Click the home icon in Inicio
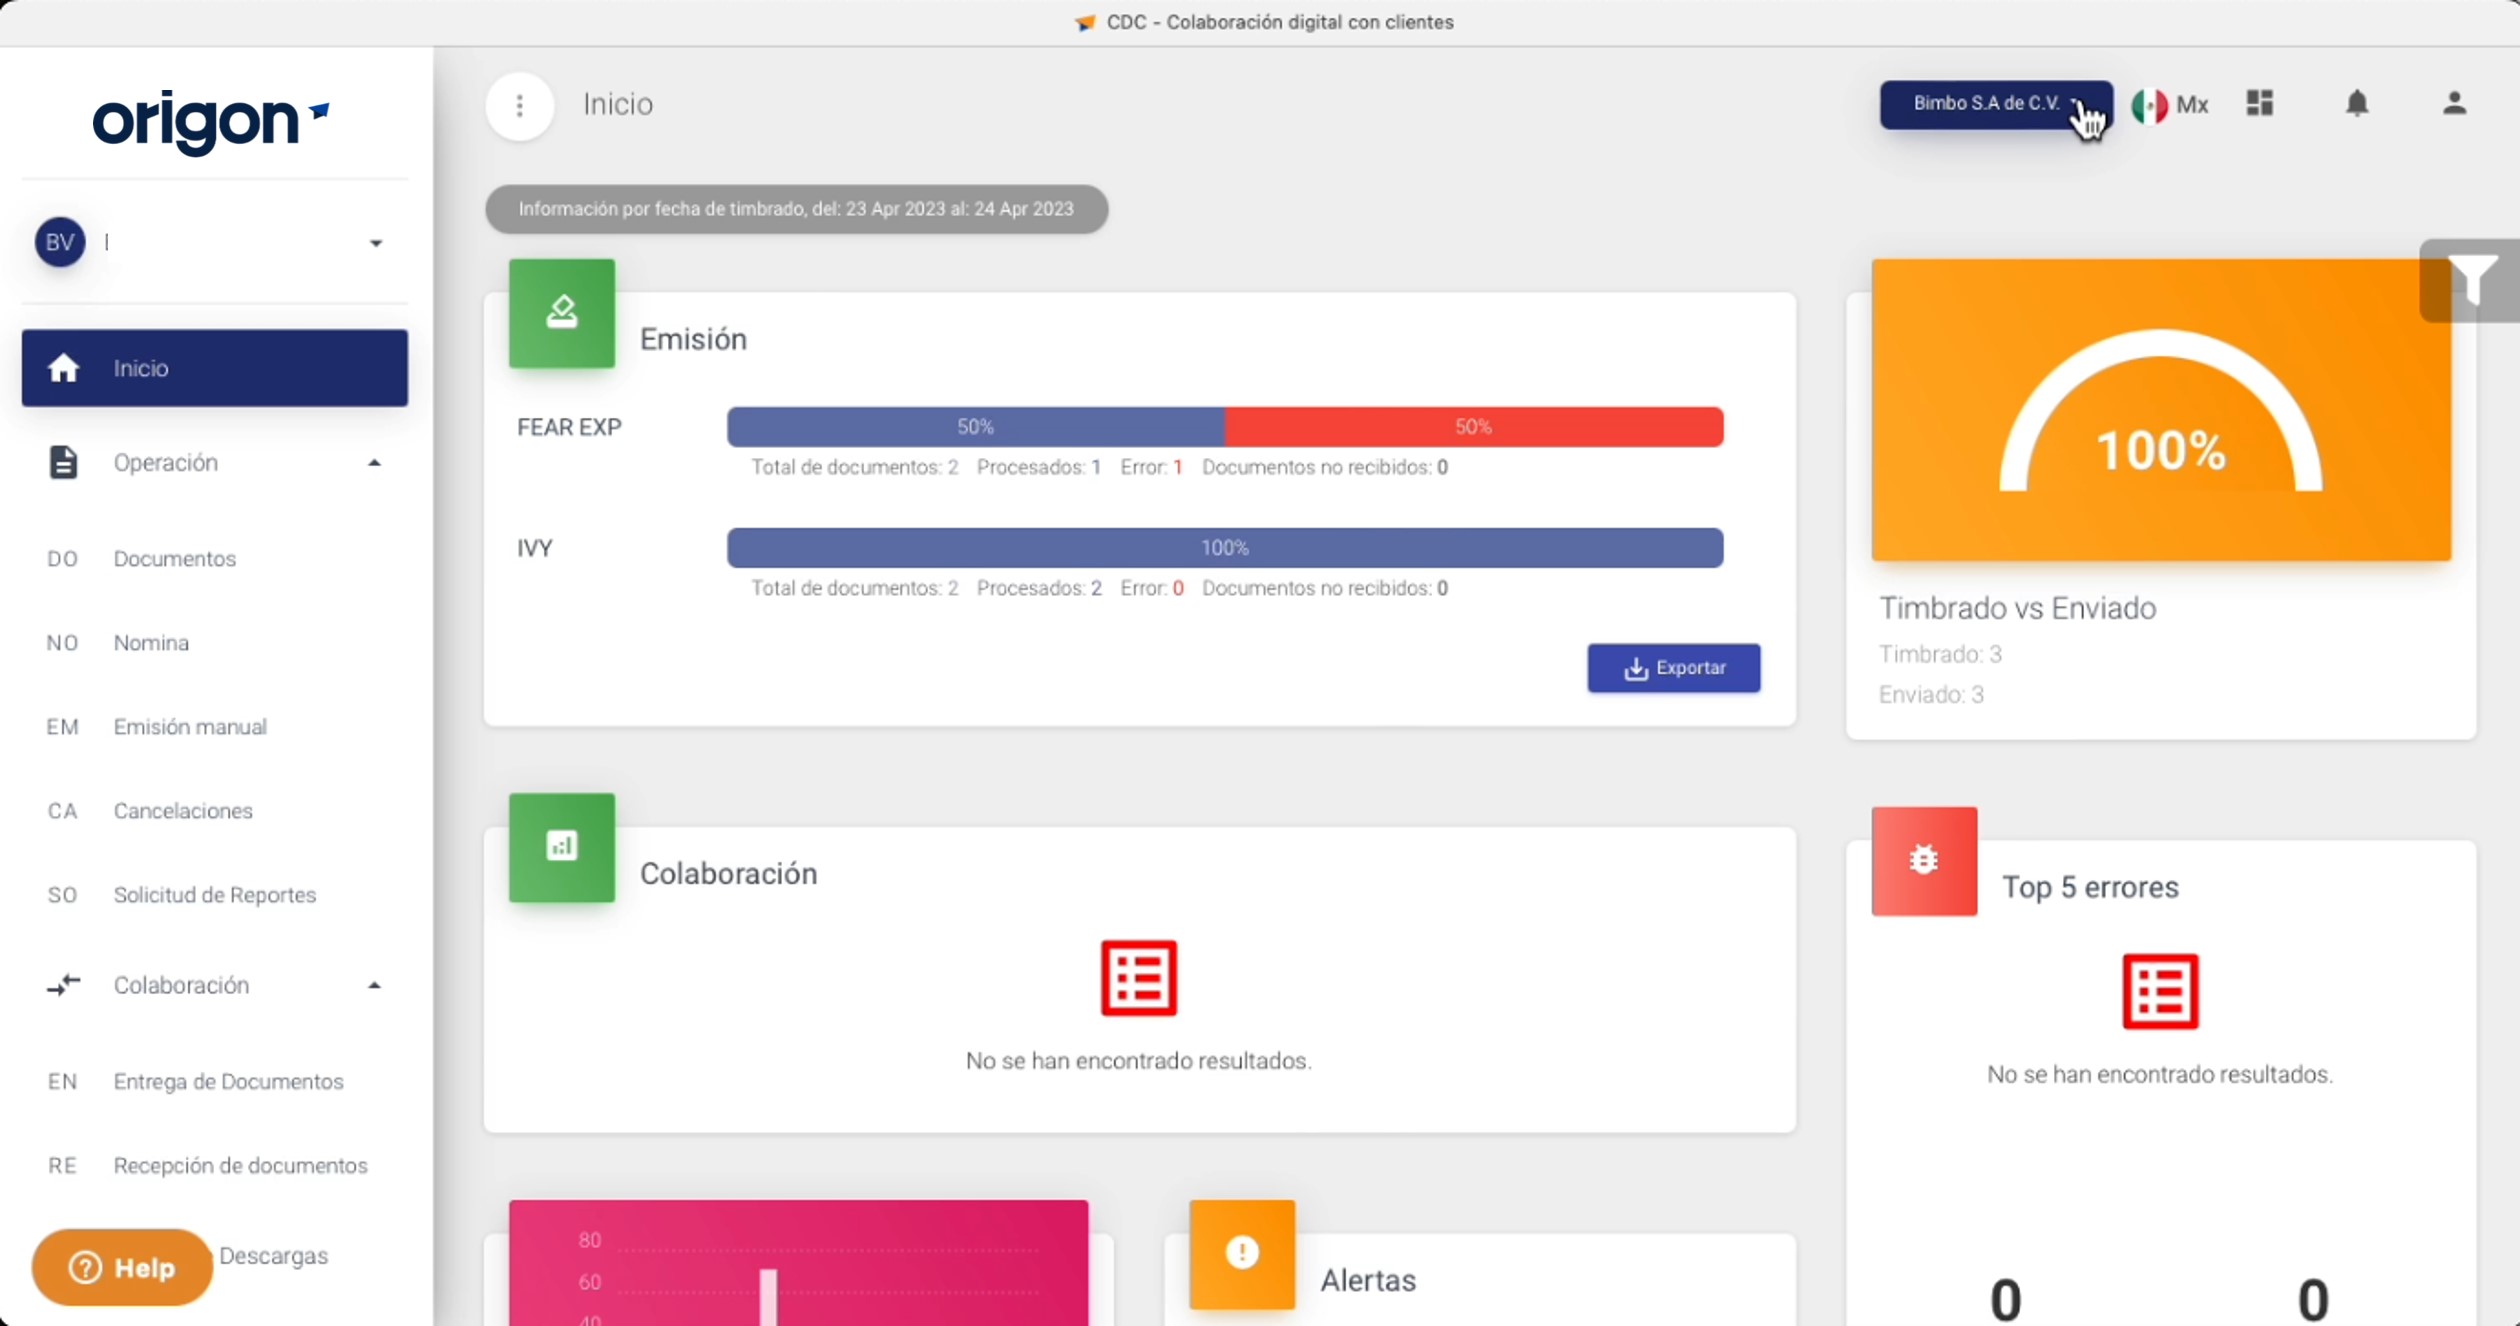2520x1326 pixels. 63,368
